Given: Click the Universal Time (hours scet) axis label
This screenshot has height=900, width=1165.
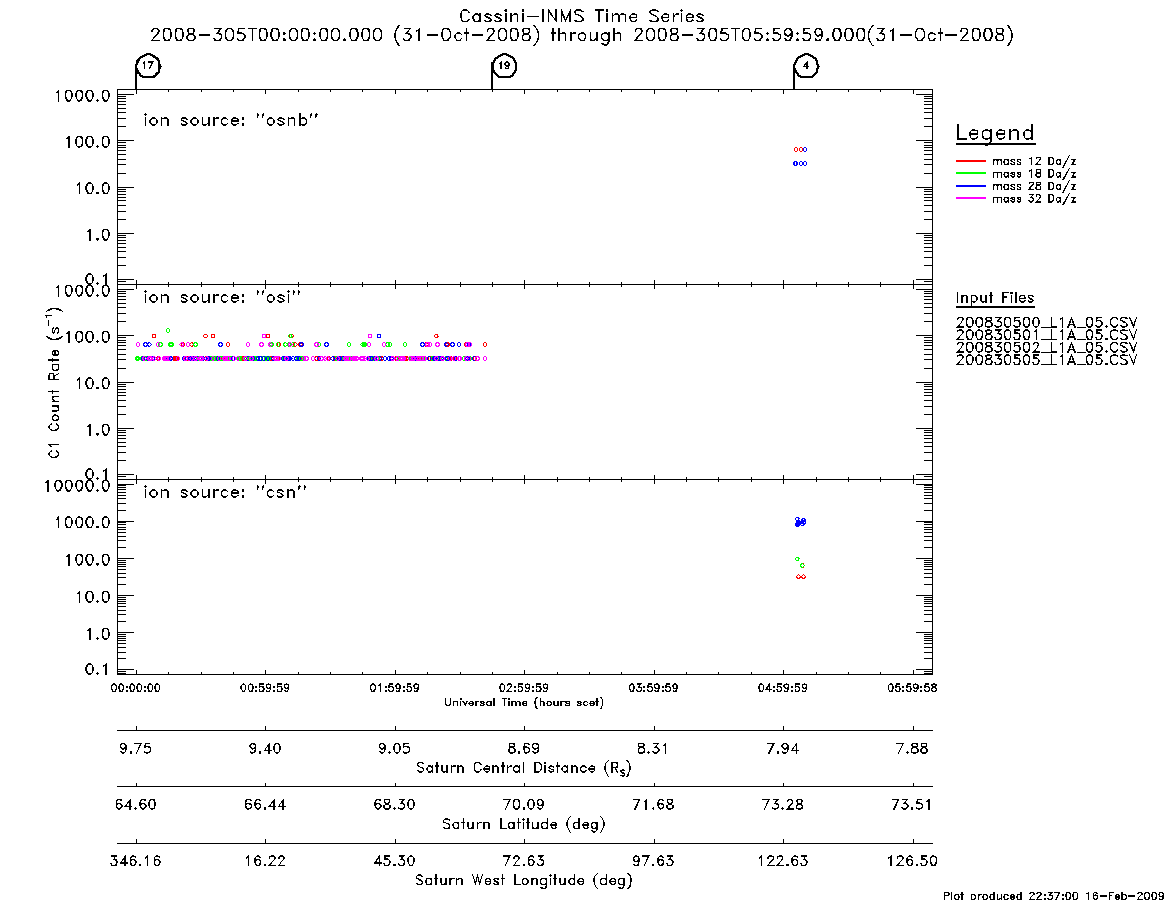Looking at the screenshot, I should [524, 702].
